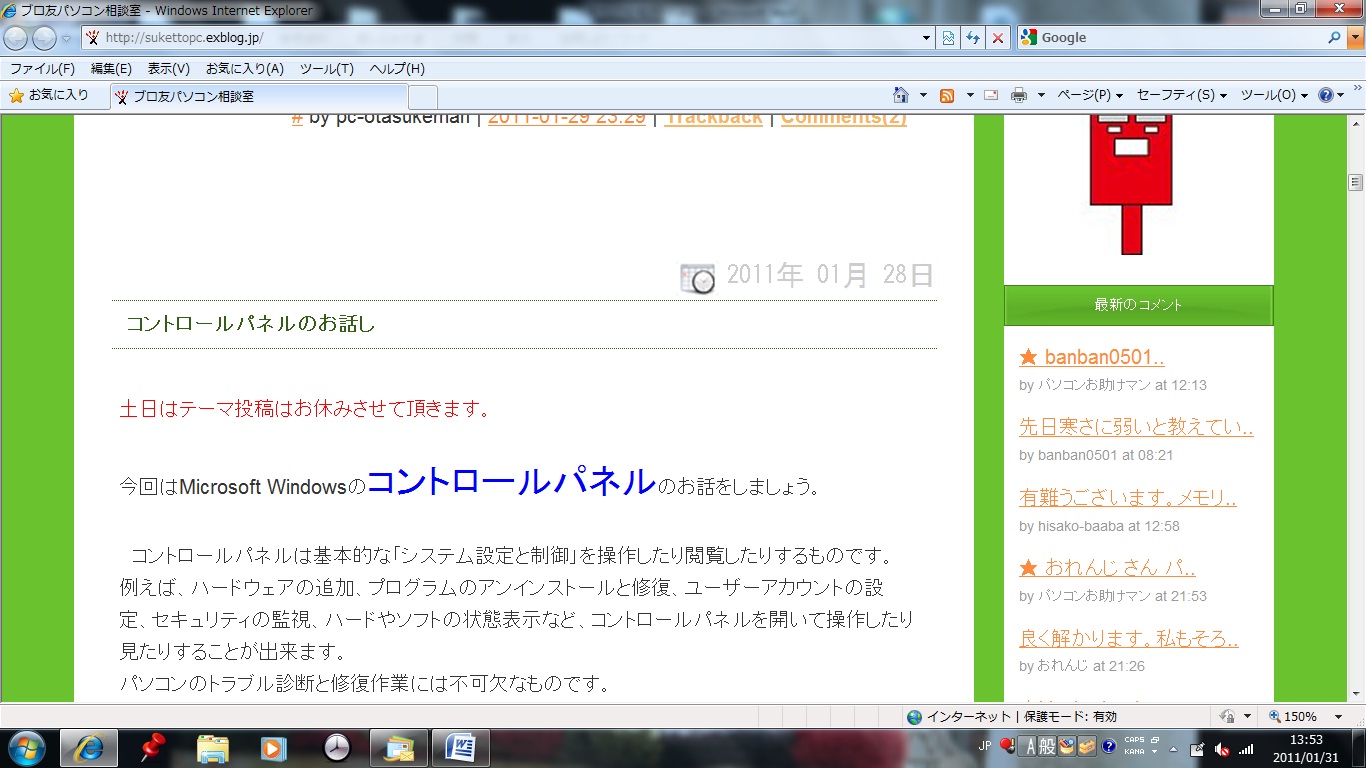Click the 2011-01-29 23:29 post permalink
Screen dimensions: 1366x768
click(x=567, y=117)
